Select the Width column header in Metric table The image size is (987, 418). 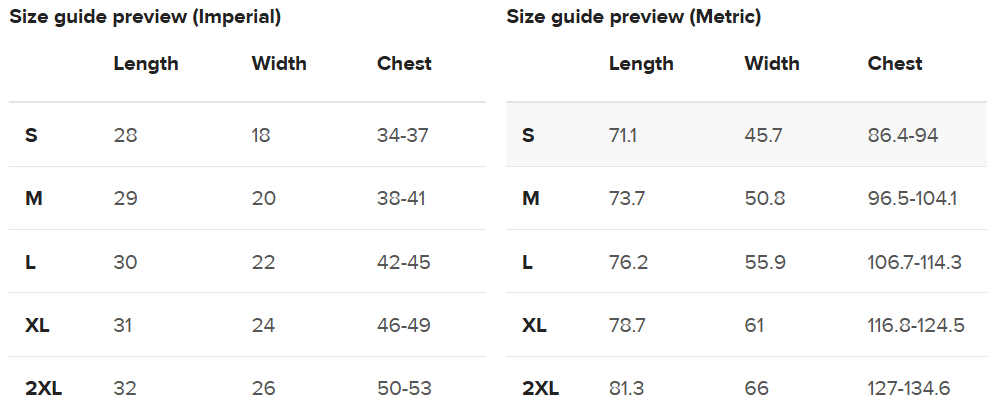click(x=772, y=64)
